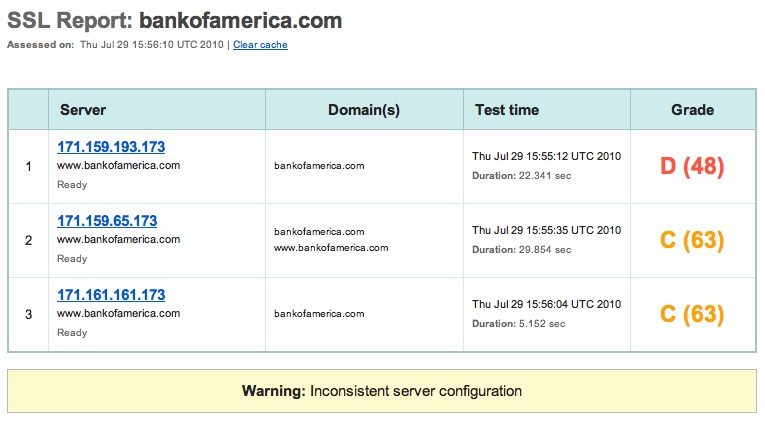Click the D (48) grade
The image size is (765, 423).
692,166
